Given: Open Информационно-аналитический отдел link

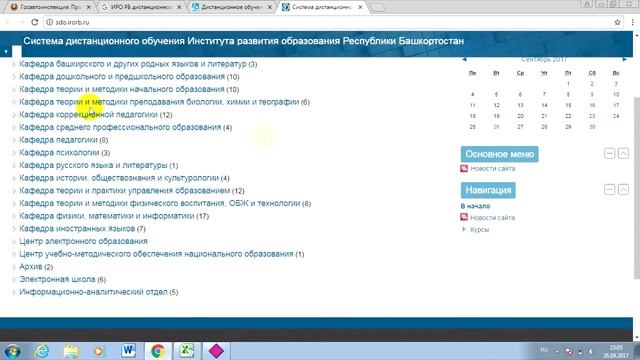Looking at the screenshot, I should pos(93,292).
